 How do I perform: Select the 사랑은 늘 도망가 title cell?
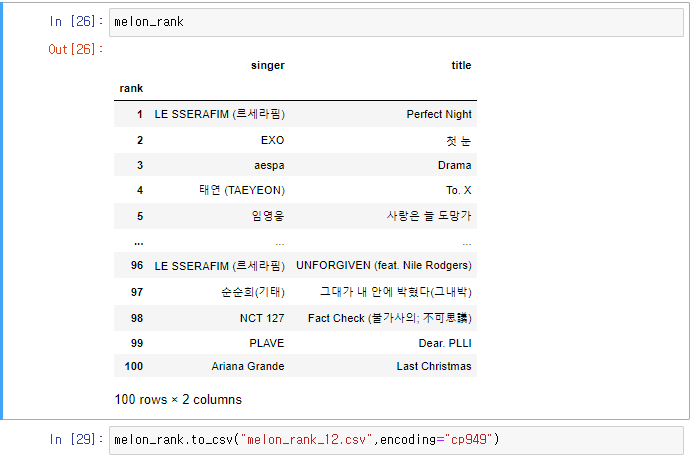click(429, 216)
